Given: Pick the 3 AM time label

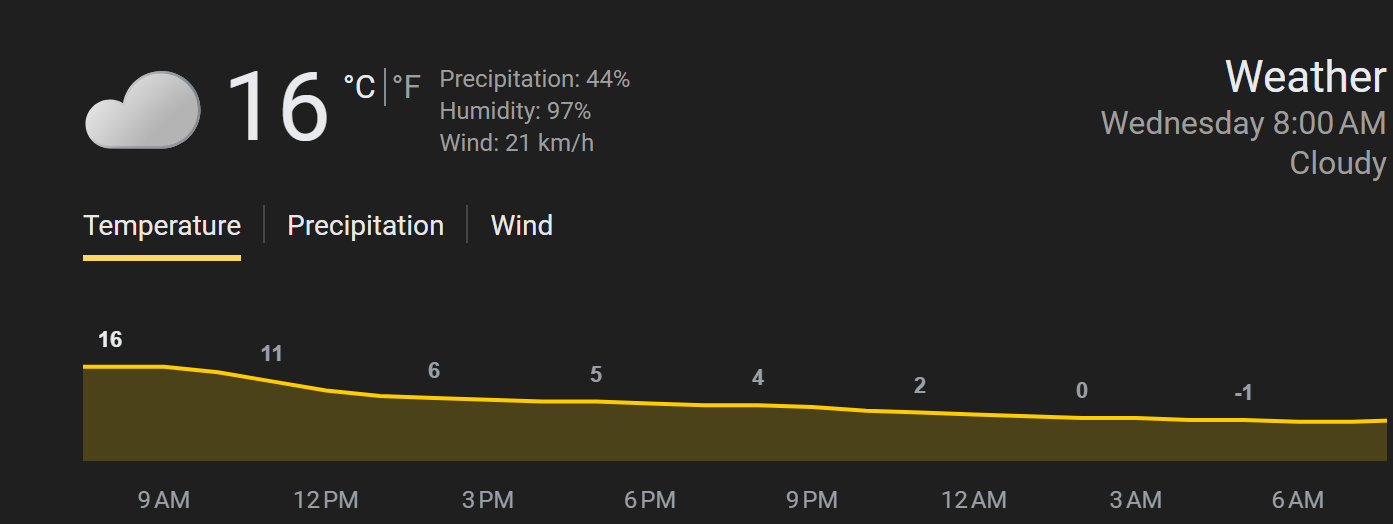Looking at the screenshot, I should coord(1136,500).
